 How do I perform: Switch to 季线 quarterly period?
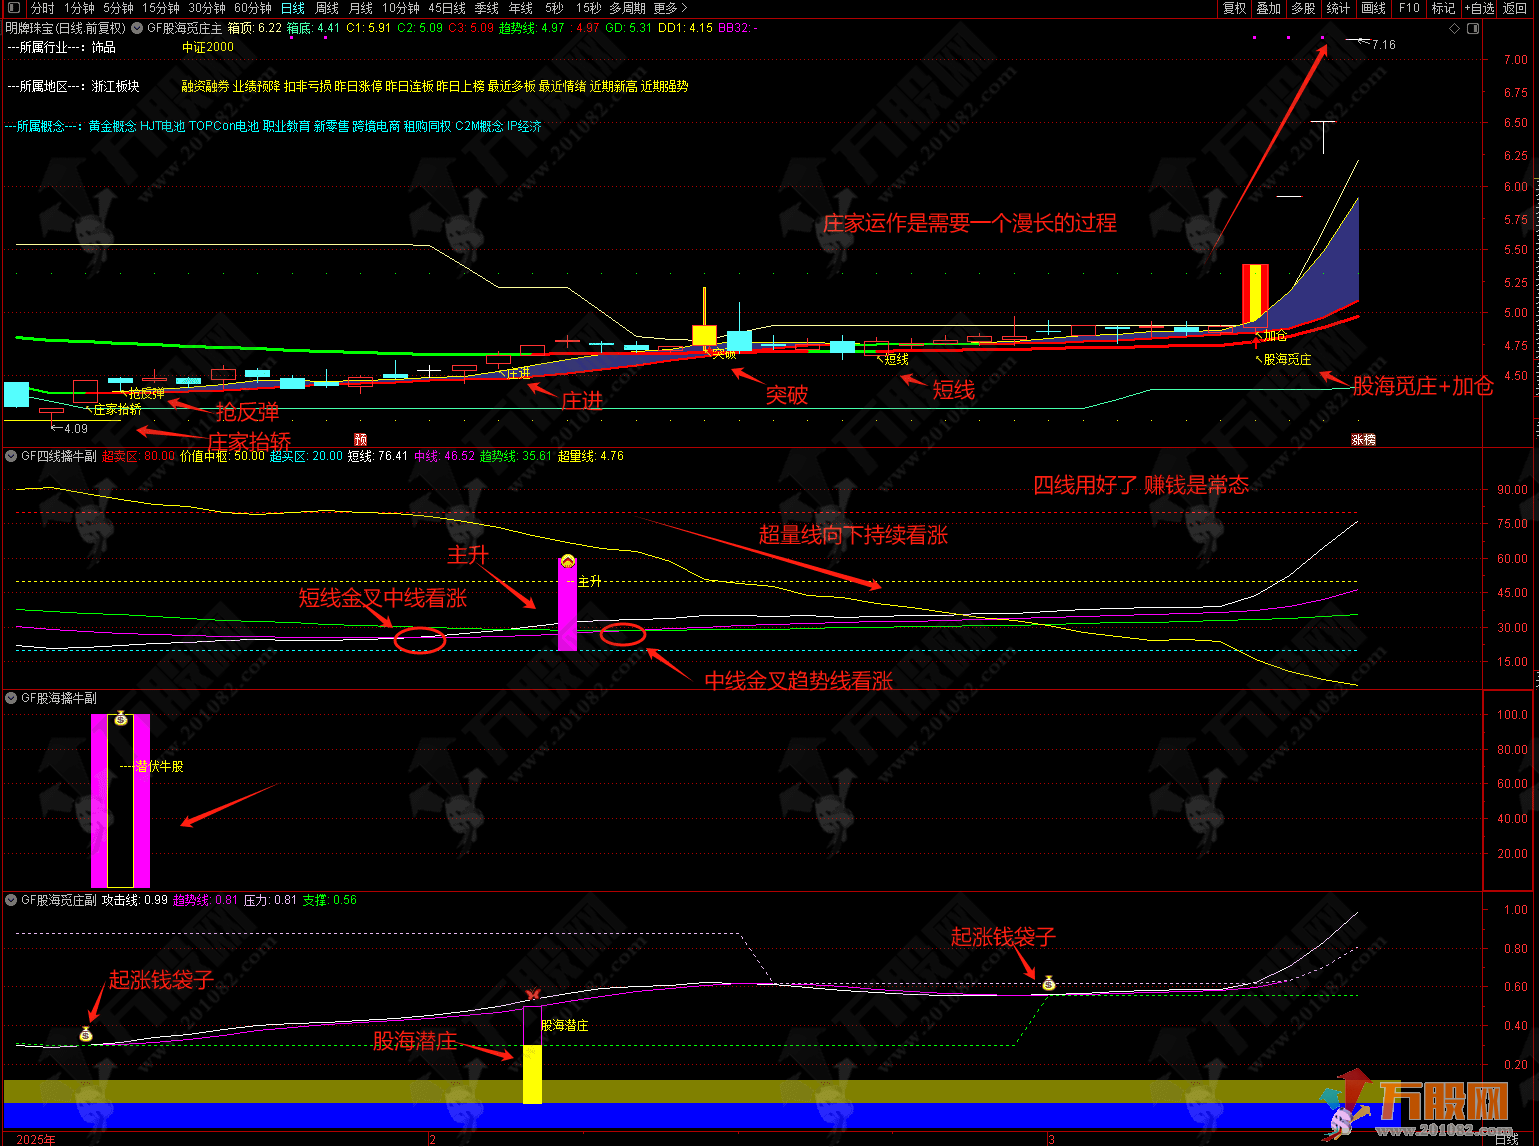tap(487, 8)
